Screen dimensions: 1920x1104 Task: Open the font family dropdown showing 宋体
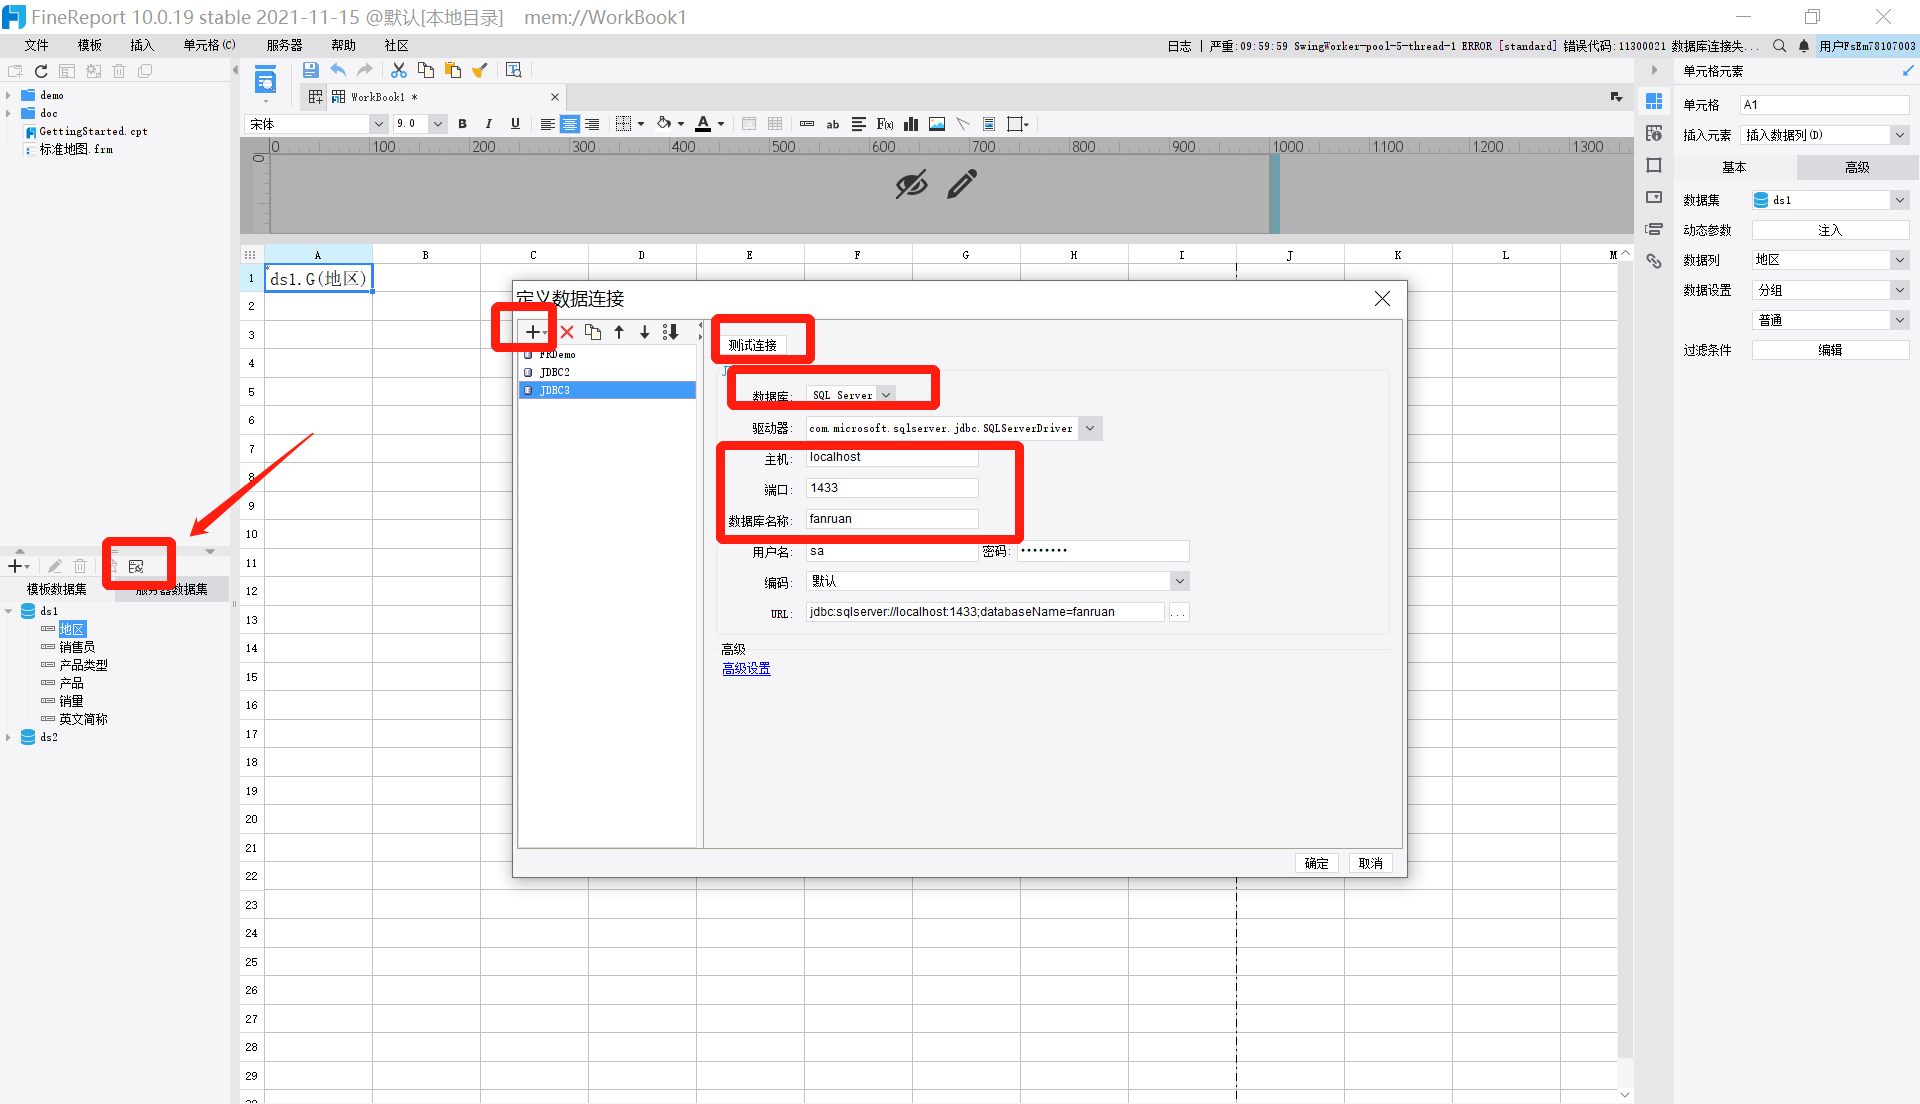(378, 123)
